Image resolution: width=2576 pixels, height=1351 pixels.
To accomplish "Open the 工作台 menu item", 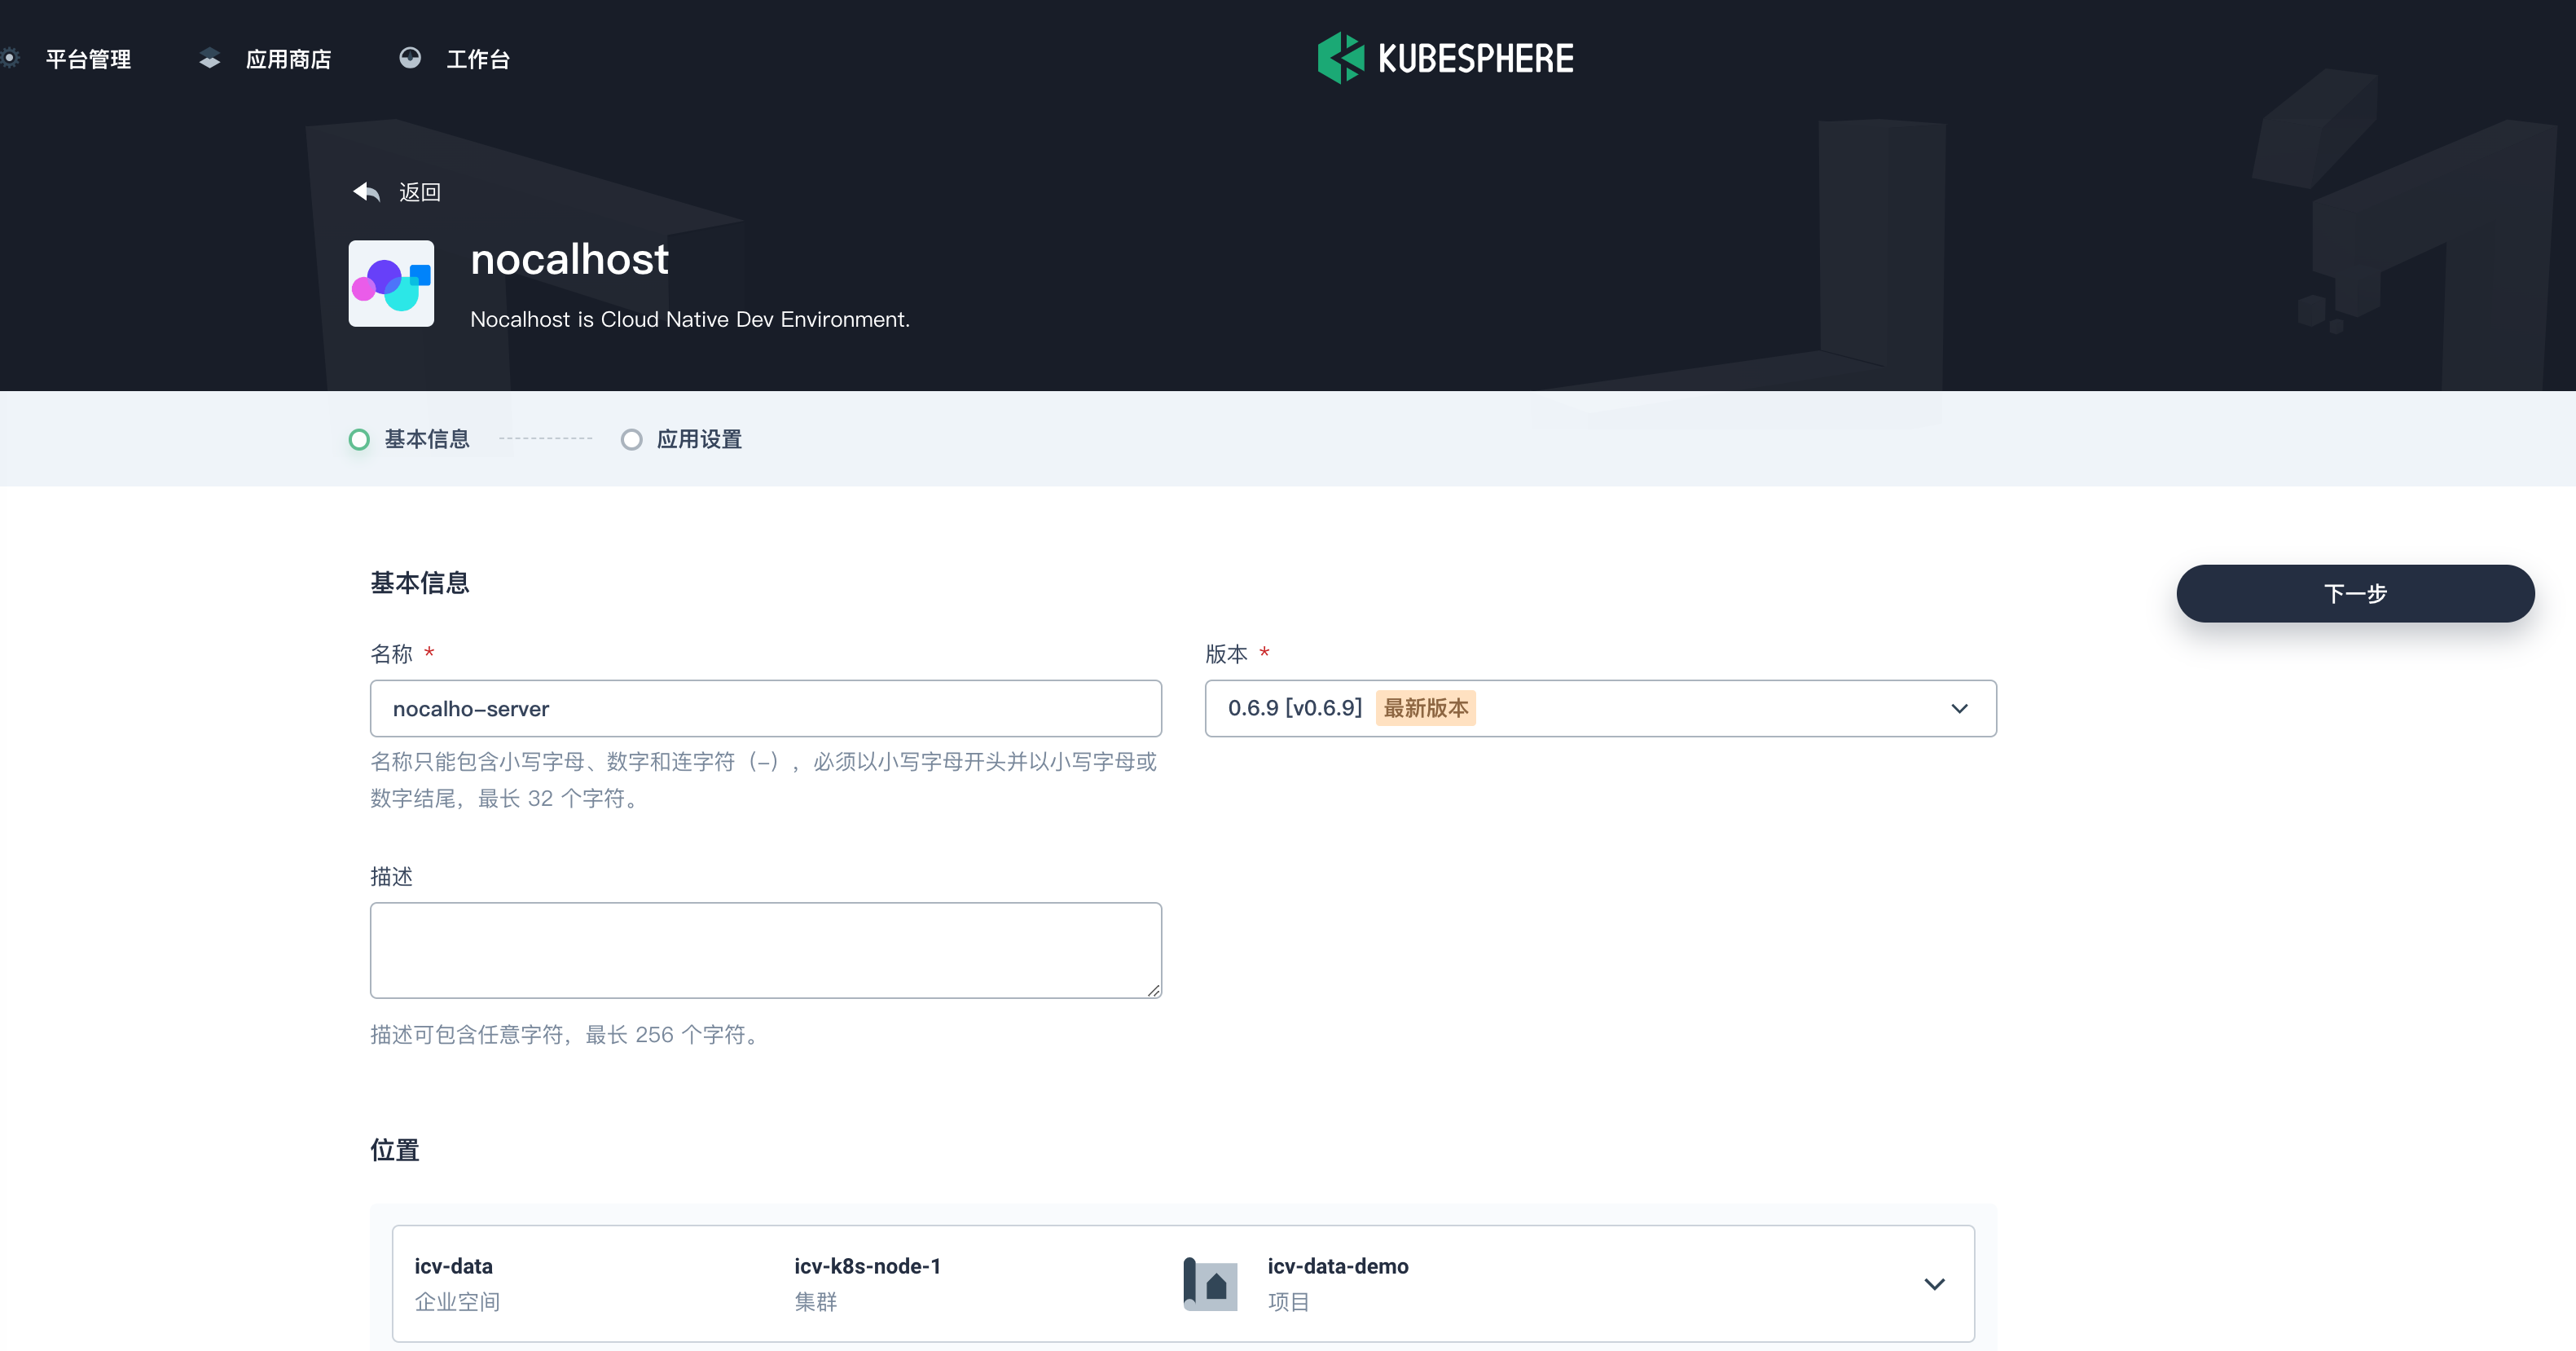I will click(479, 57).
